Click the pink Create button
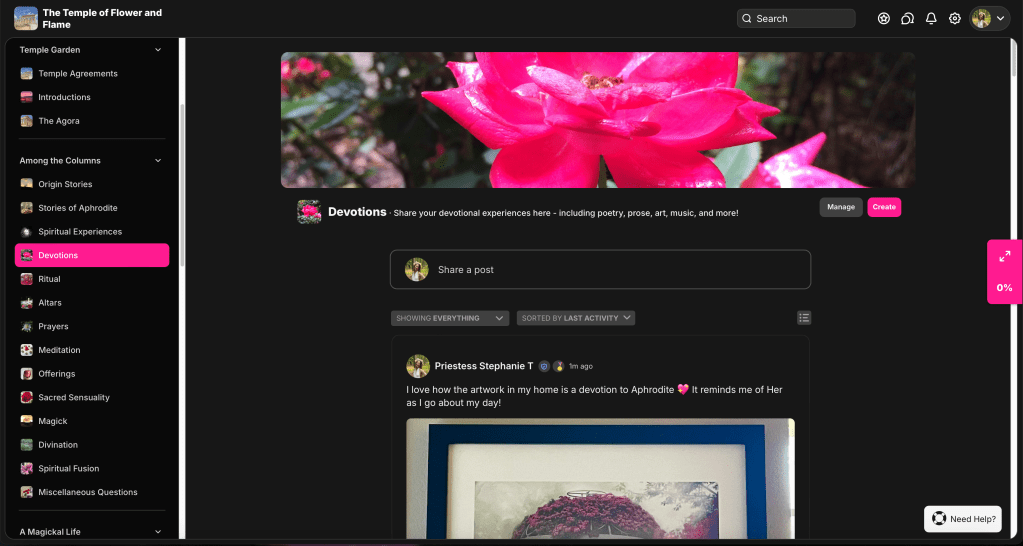 pos(883,207)
